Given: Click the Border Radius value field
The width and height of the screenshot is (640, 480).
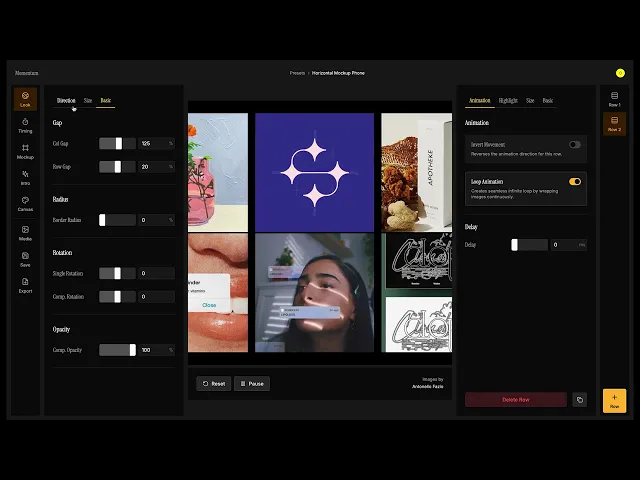Looking at the screenshot, I should 157,220.
